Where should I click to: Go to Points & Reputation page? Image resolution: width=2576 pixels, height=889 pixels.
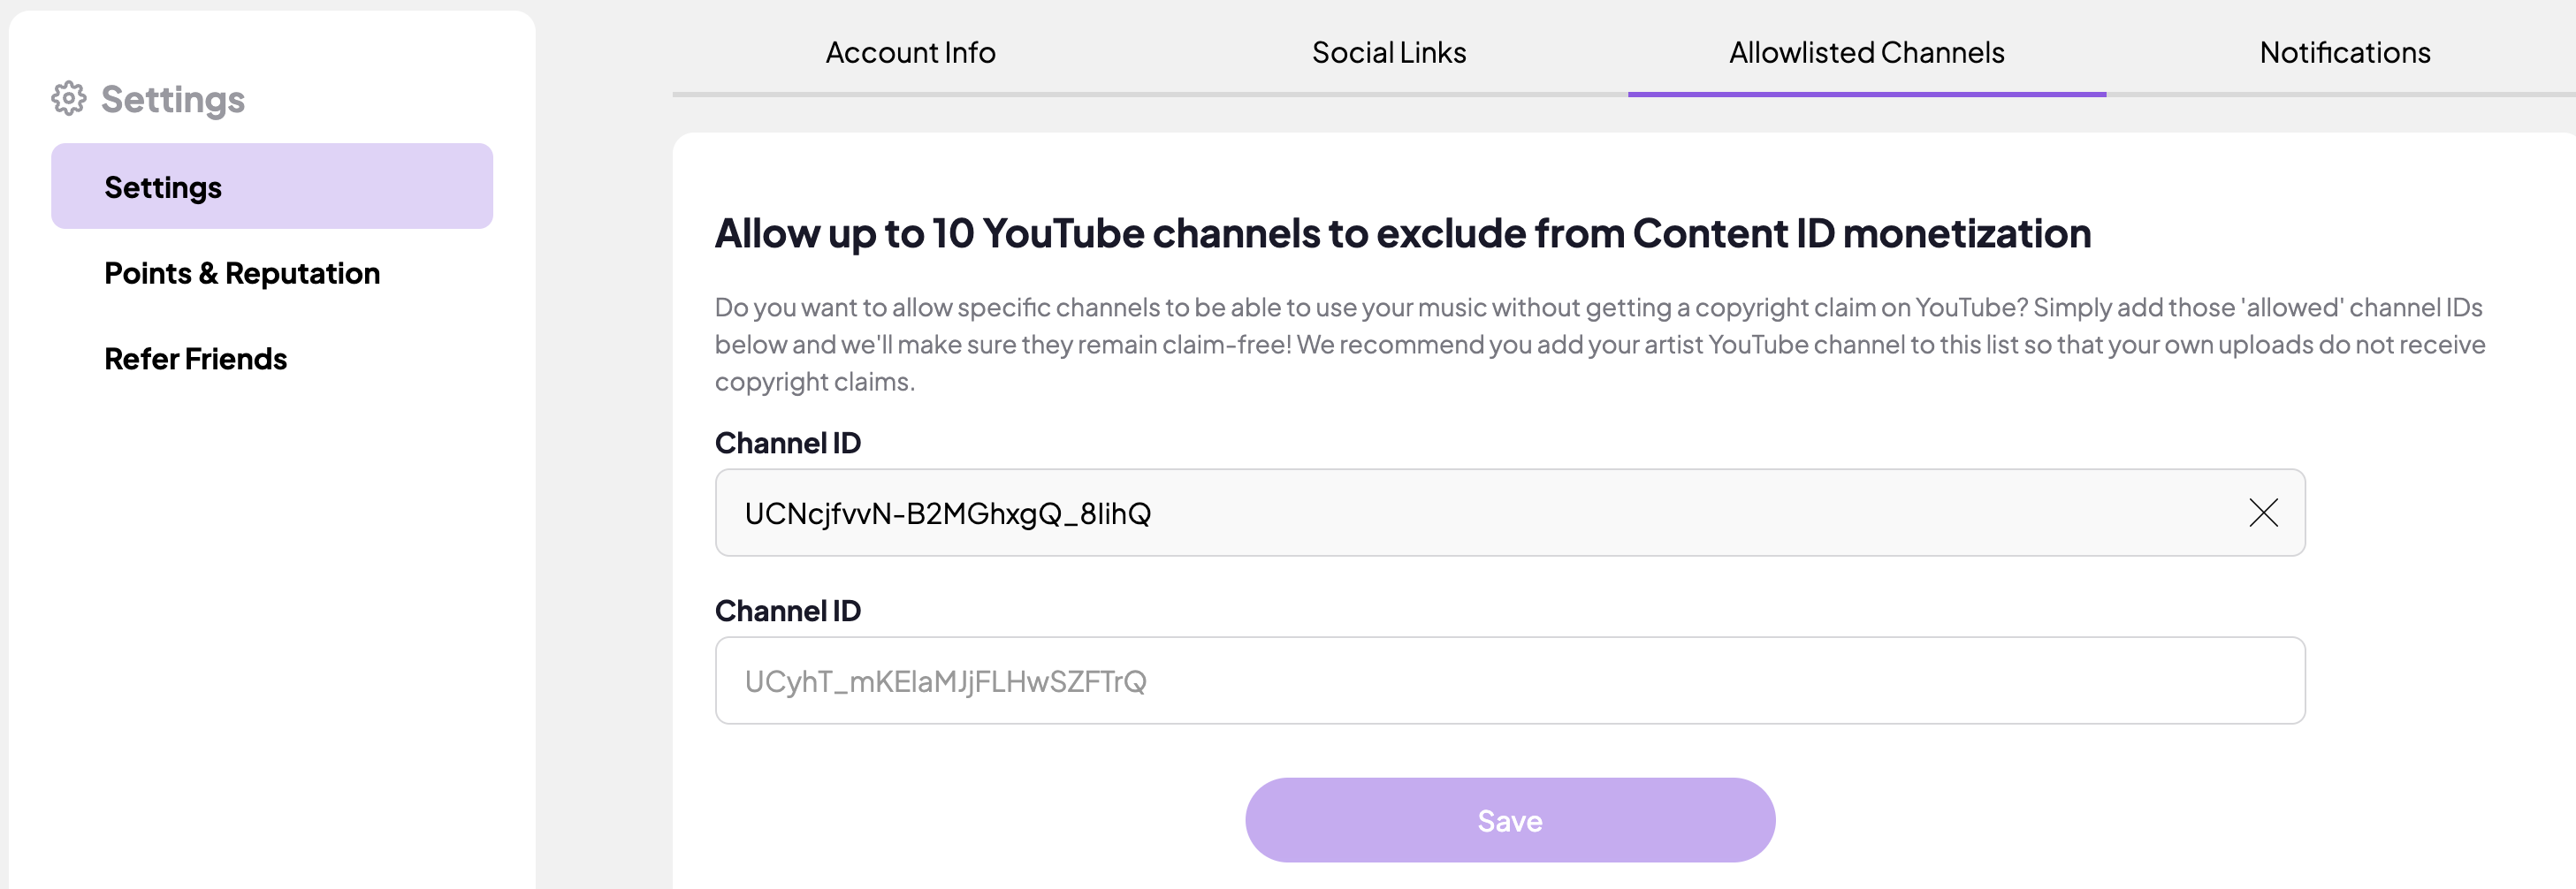242,273
